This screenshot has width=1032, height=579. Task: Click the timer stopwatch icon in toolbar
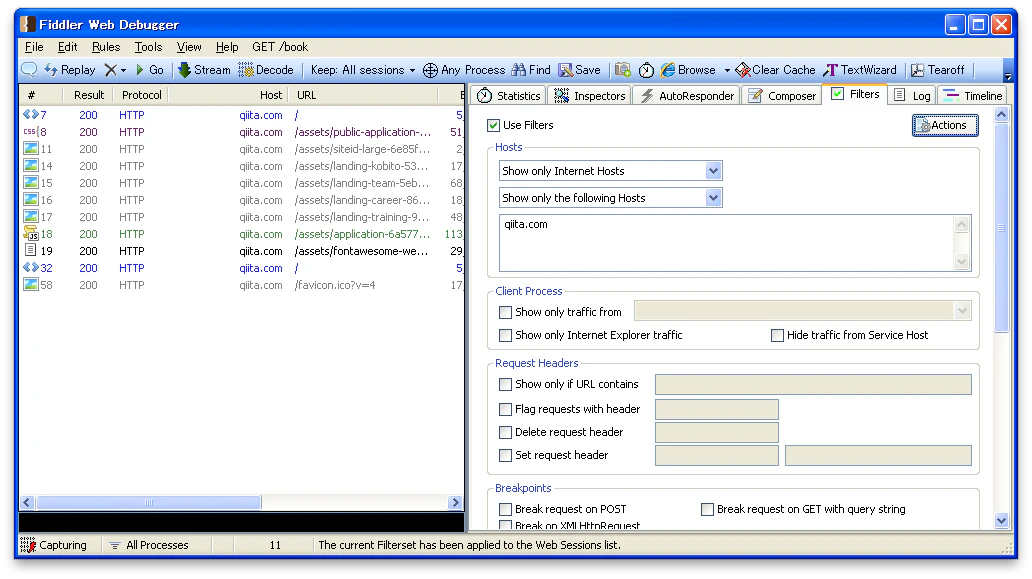646,70
